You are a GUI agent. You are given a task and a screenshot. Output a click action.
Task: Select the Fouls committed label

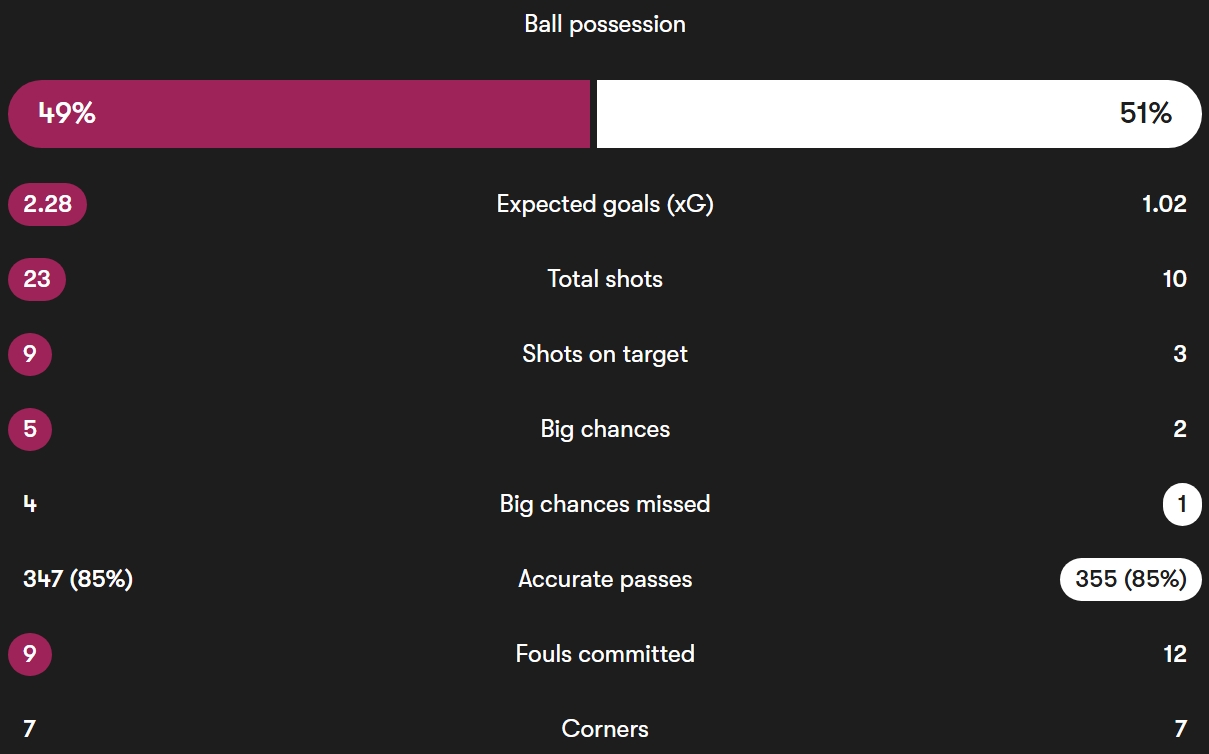pyautogui.click(x=605, y=654)
